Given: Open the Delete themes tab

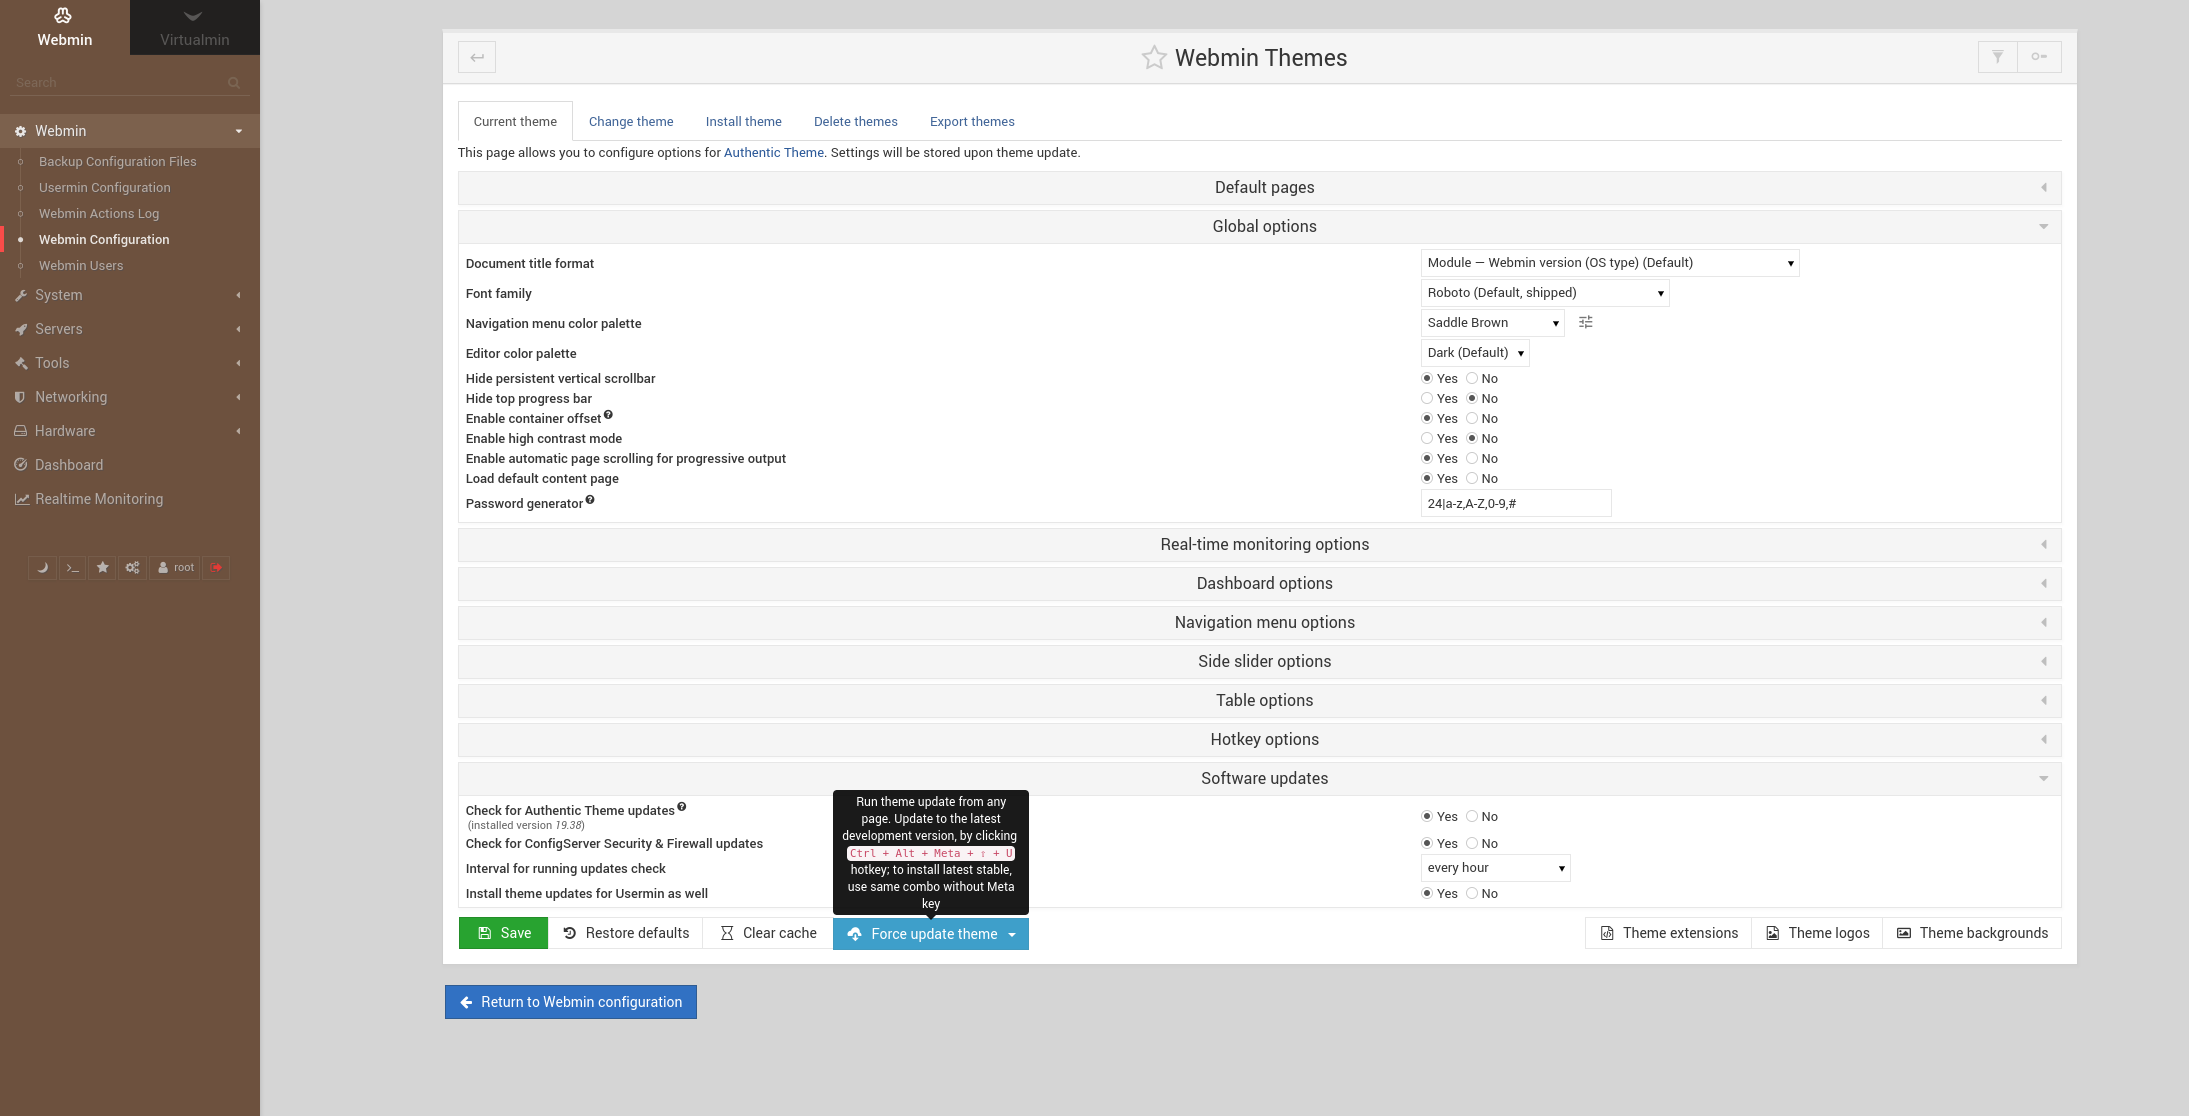Looking at the screenshot, I should pyautogui.click(x=855, y=120).
